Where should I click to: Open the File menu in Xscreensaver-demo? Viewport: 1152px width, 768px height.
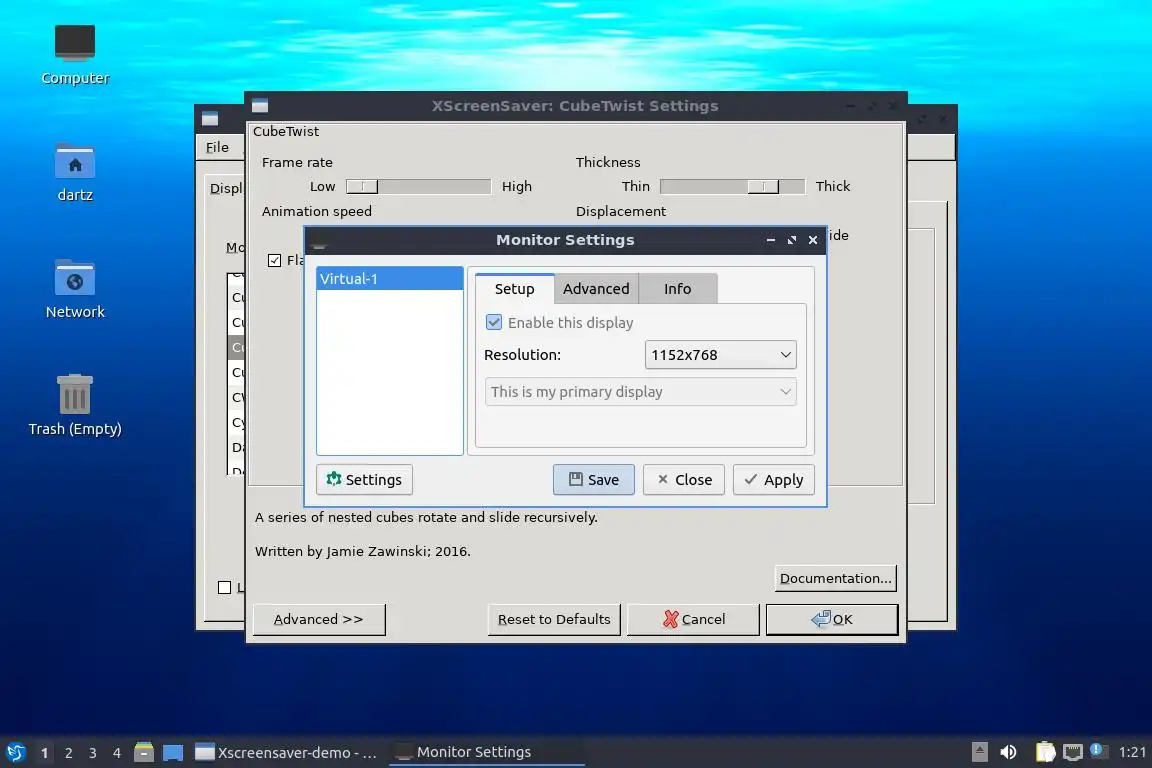tap(217, 147)
